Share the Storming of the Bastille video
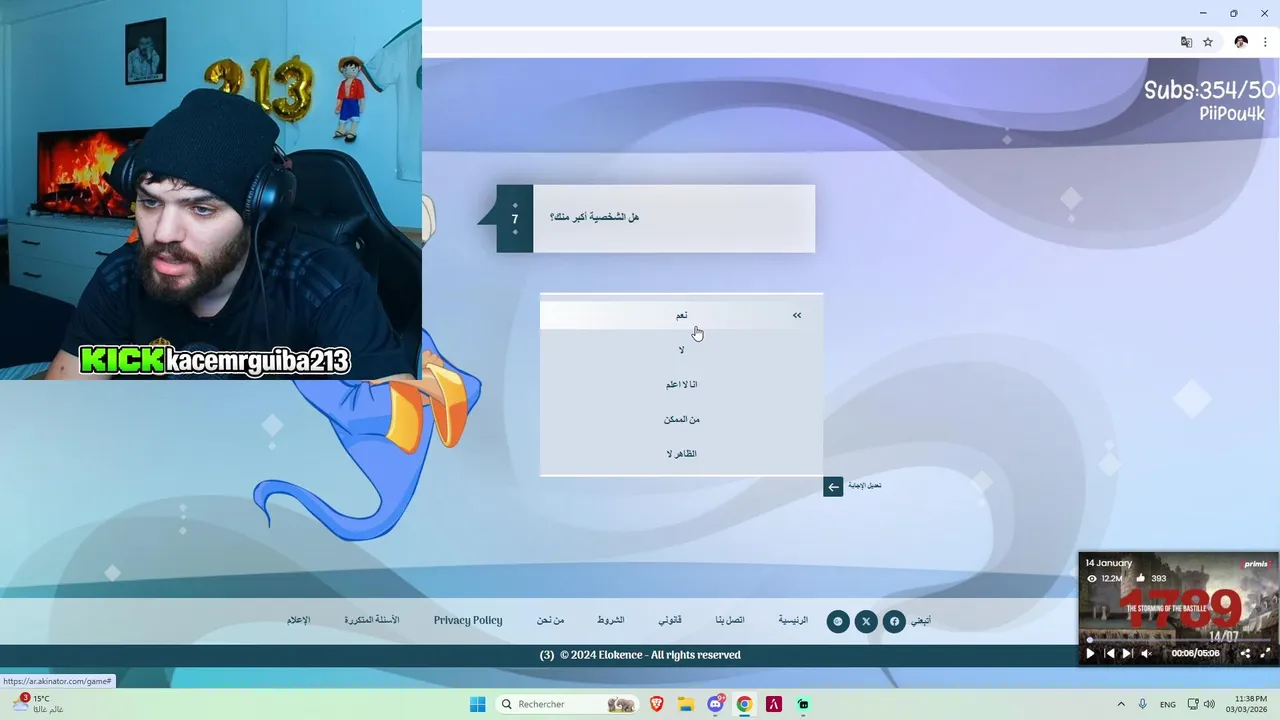The image size is (1280, 720). [x=1245, y=653]
